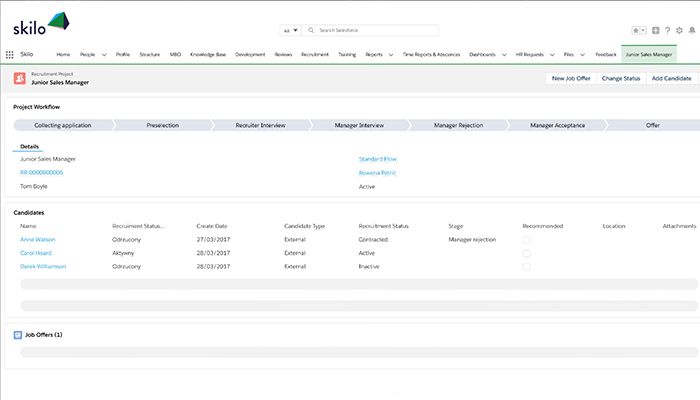
Task: Open the App Launcher grid icon
Action: click(10, 54)
